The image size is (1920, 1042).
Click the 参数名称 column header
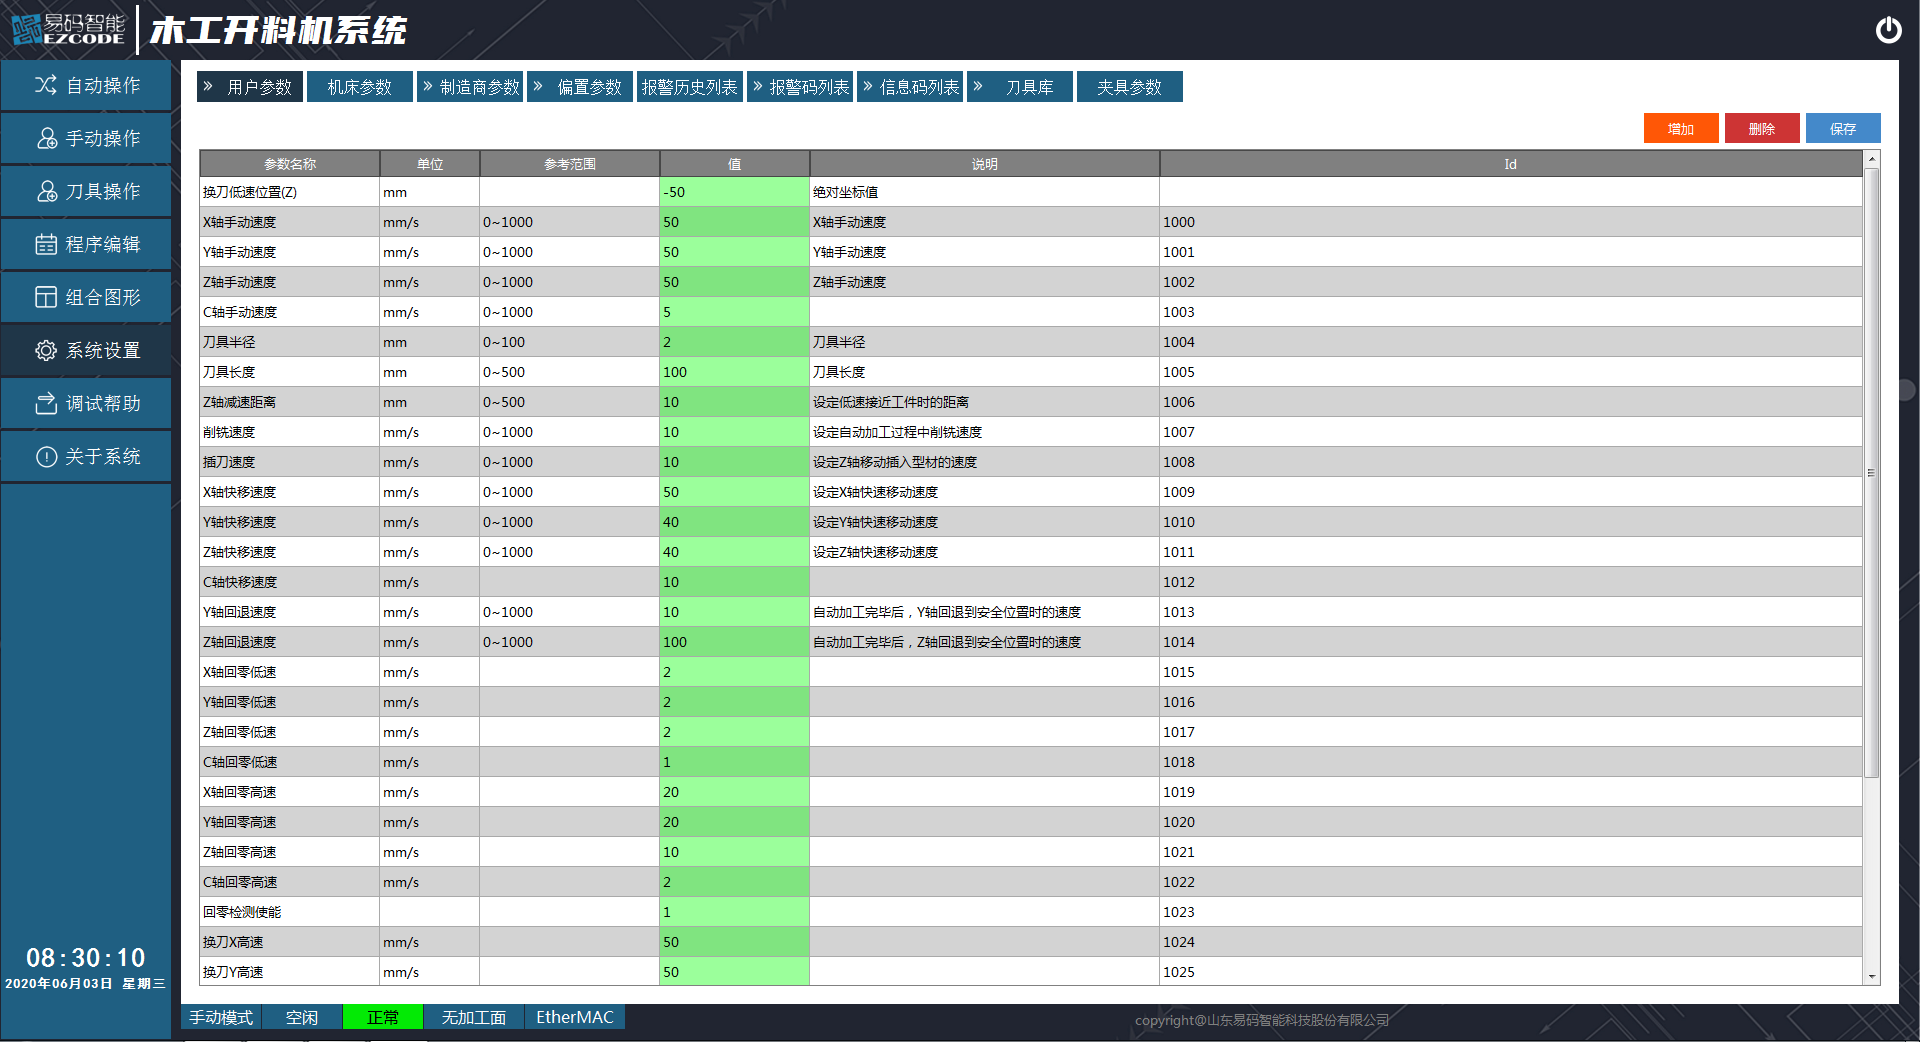289,164
